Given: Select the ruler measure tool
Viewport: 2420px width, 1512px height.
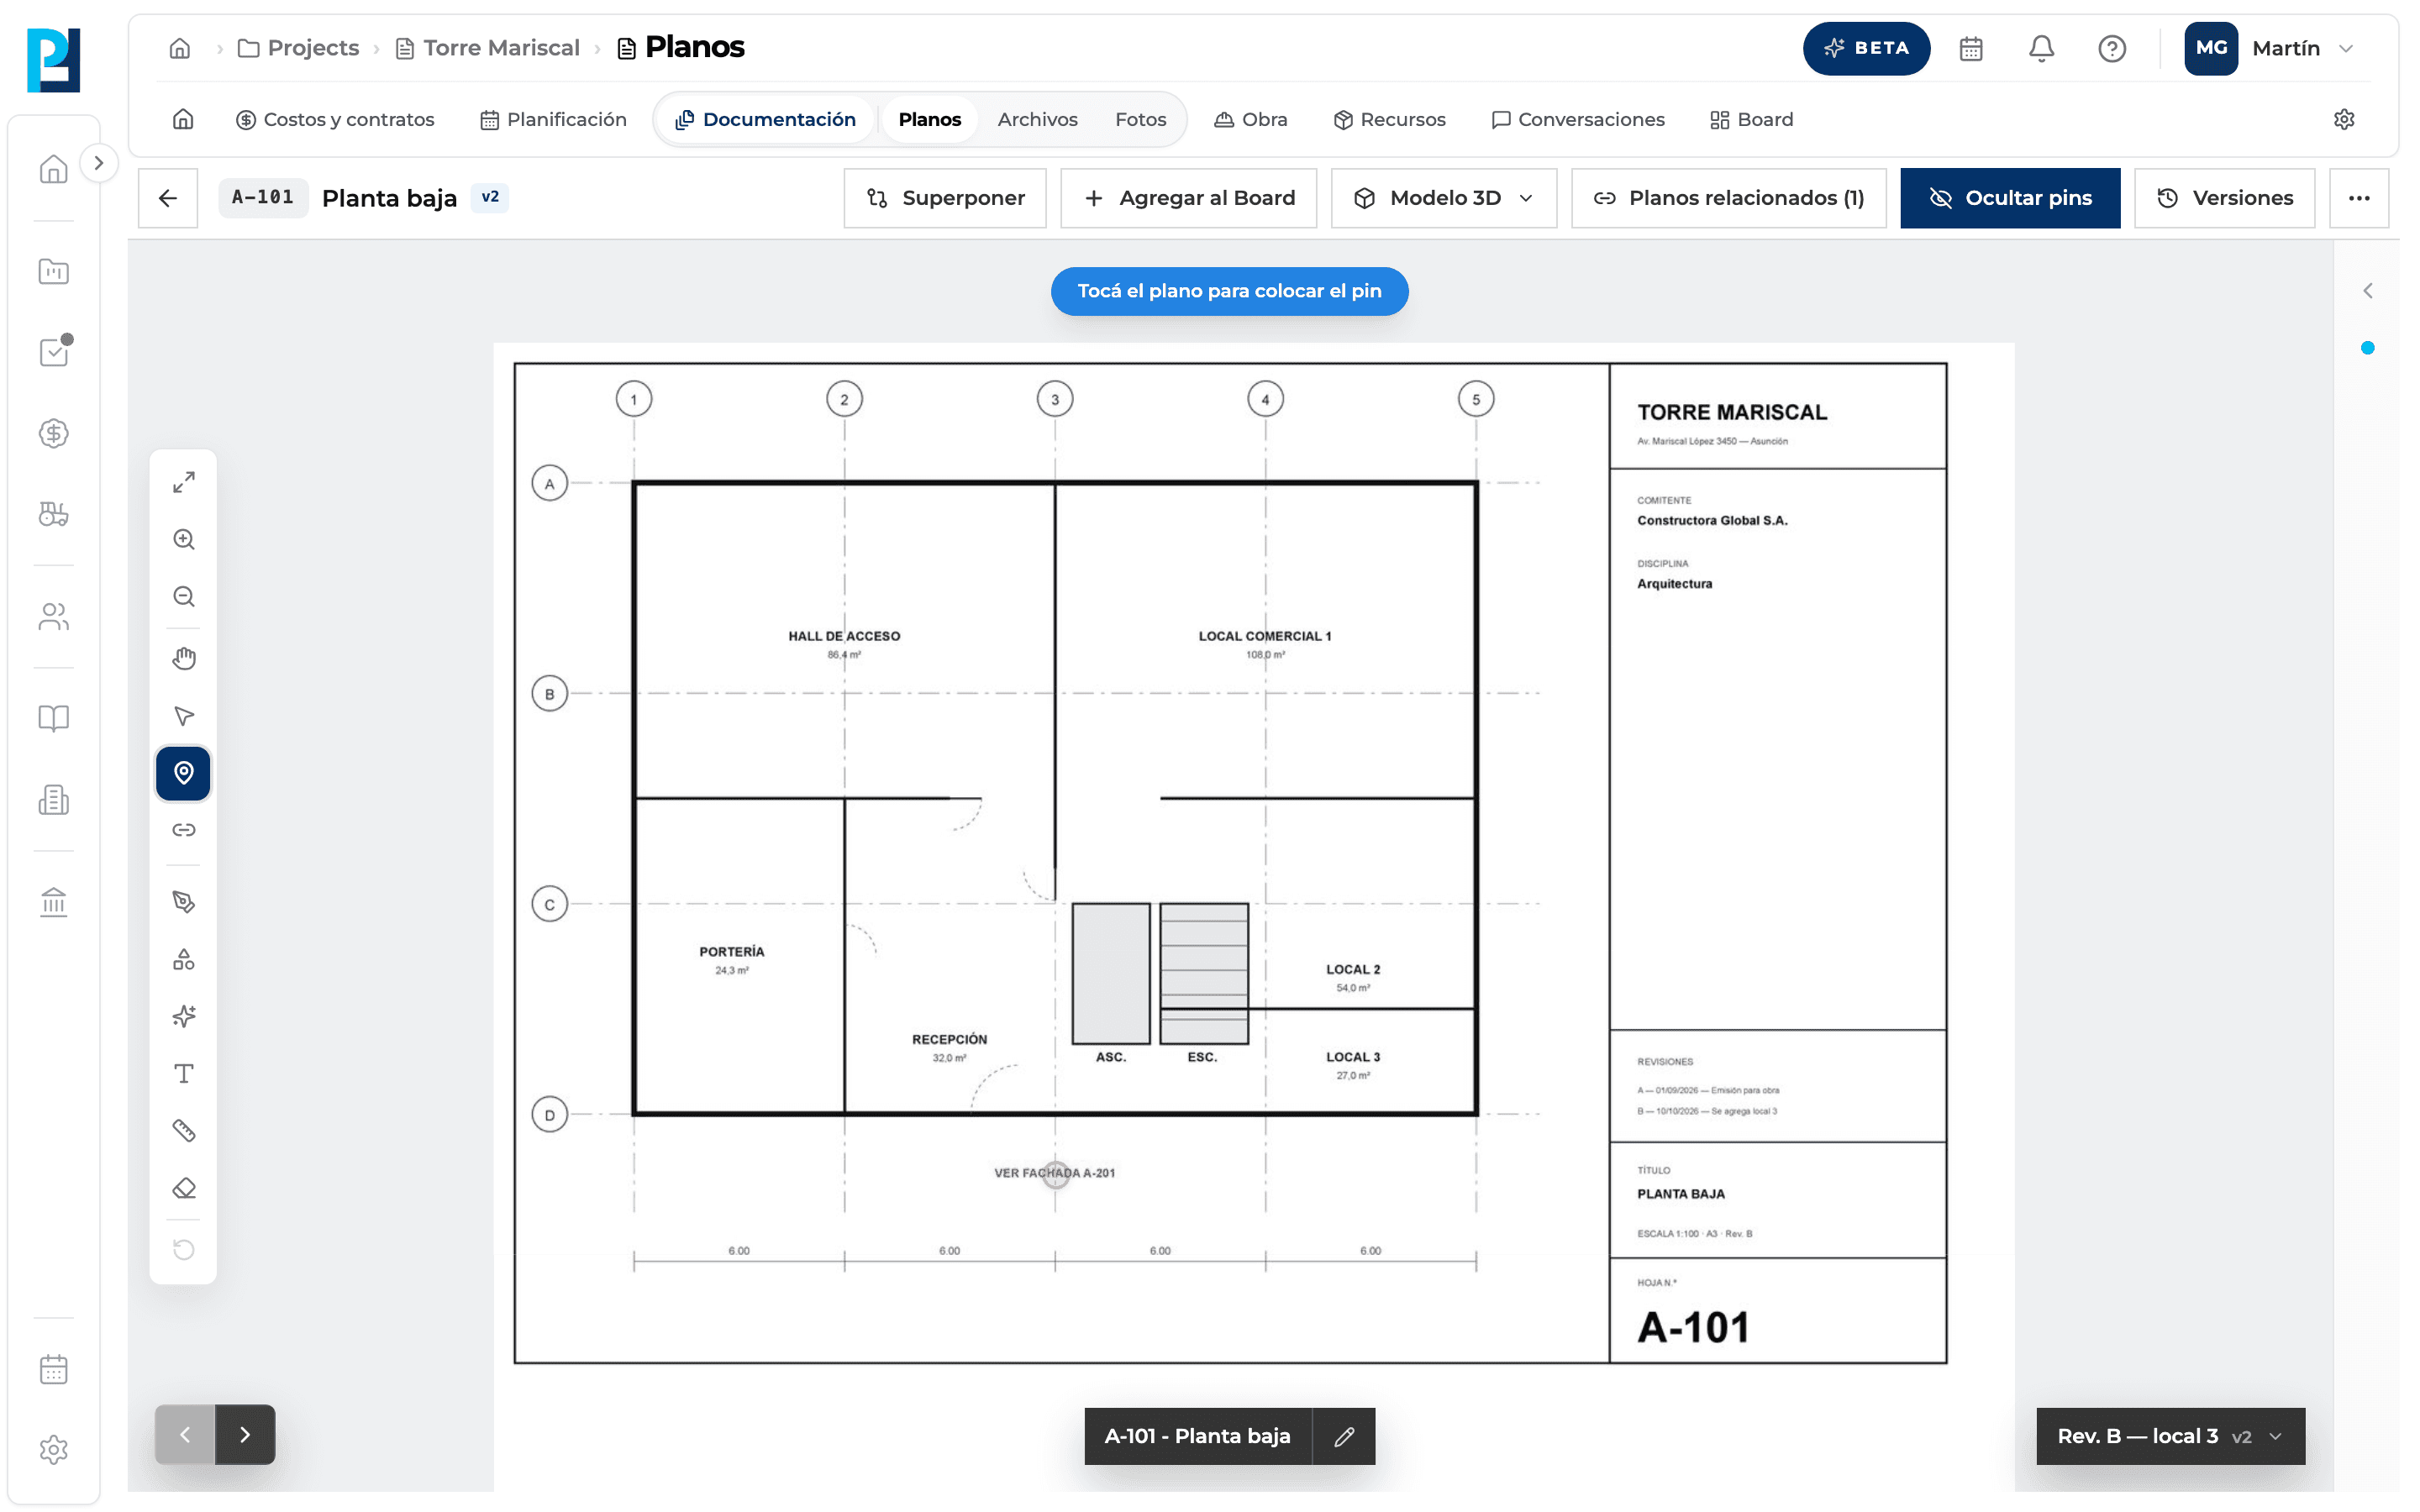Looking at the screenshot, I should click(183, 1131).
